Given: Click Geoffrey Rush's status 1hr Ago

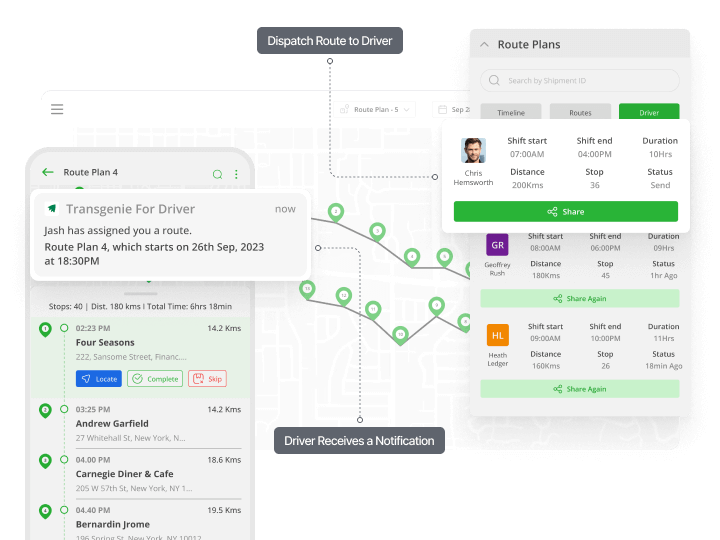Looking at the screenshot, I should tap(664, 276).
